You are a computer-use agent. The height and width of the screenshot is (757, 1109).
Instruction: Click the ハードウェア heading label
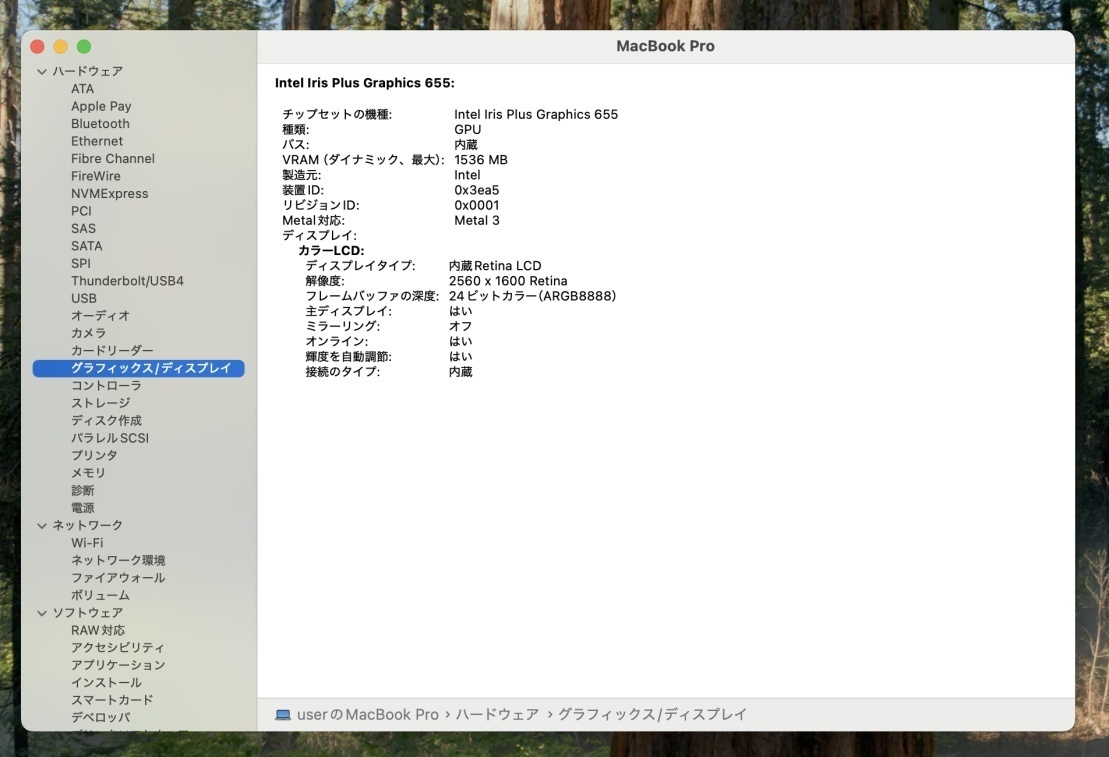(x=88, y=71)
